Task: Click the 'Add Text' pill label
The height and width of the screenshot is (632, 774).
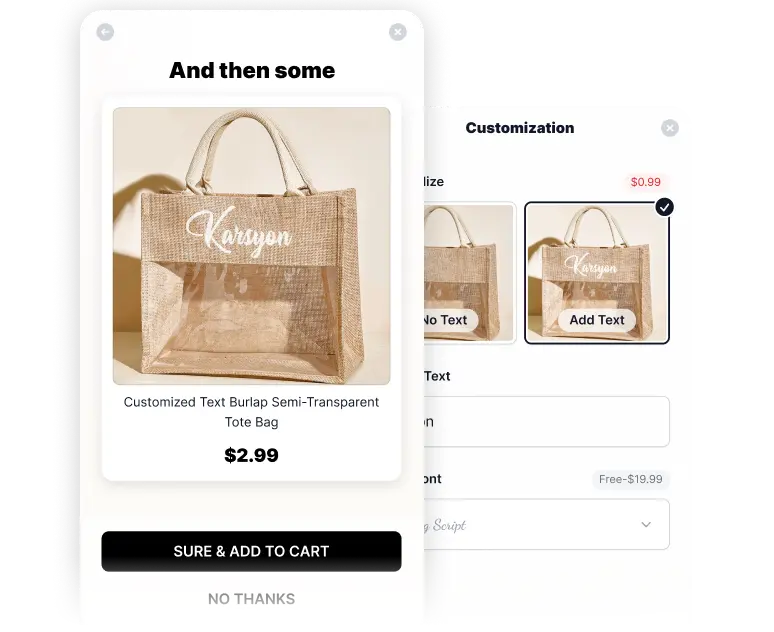Action: tap(597, 320)
